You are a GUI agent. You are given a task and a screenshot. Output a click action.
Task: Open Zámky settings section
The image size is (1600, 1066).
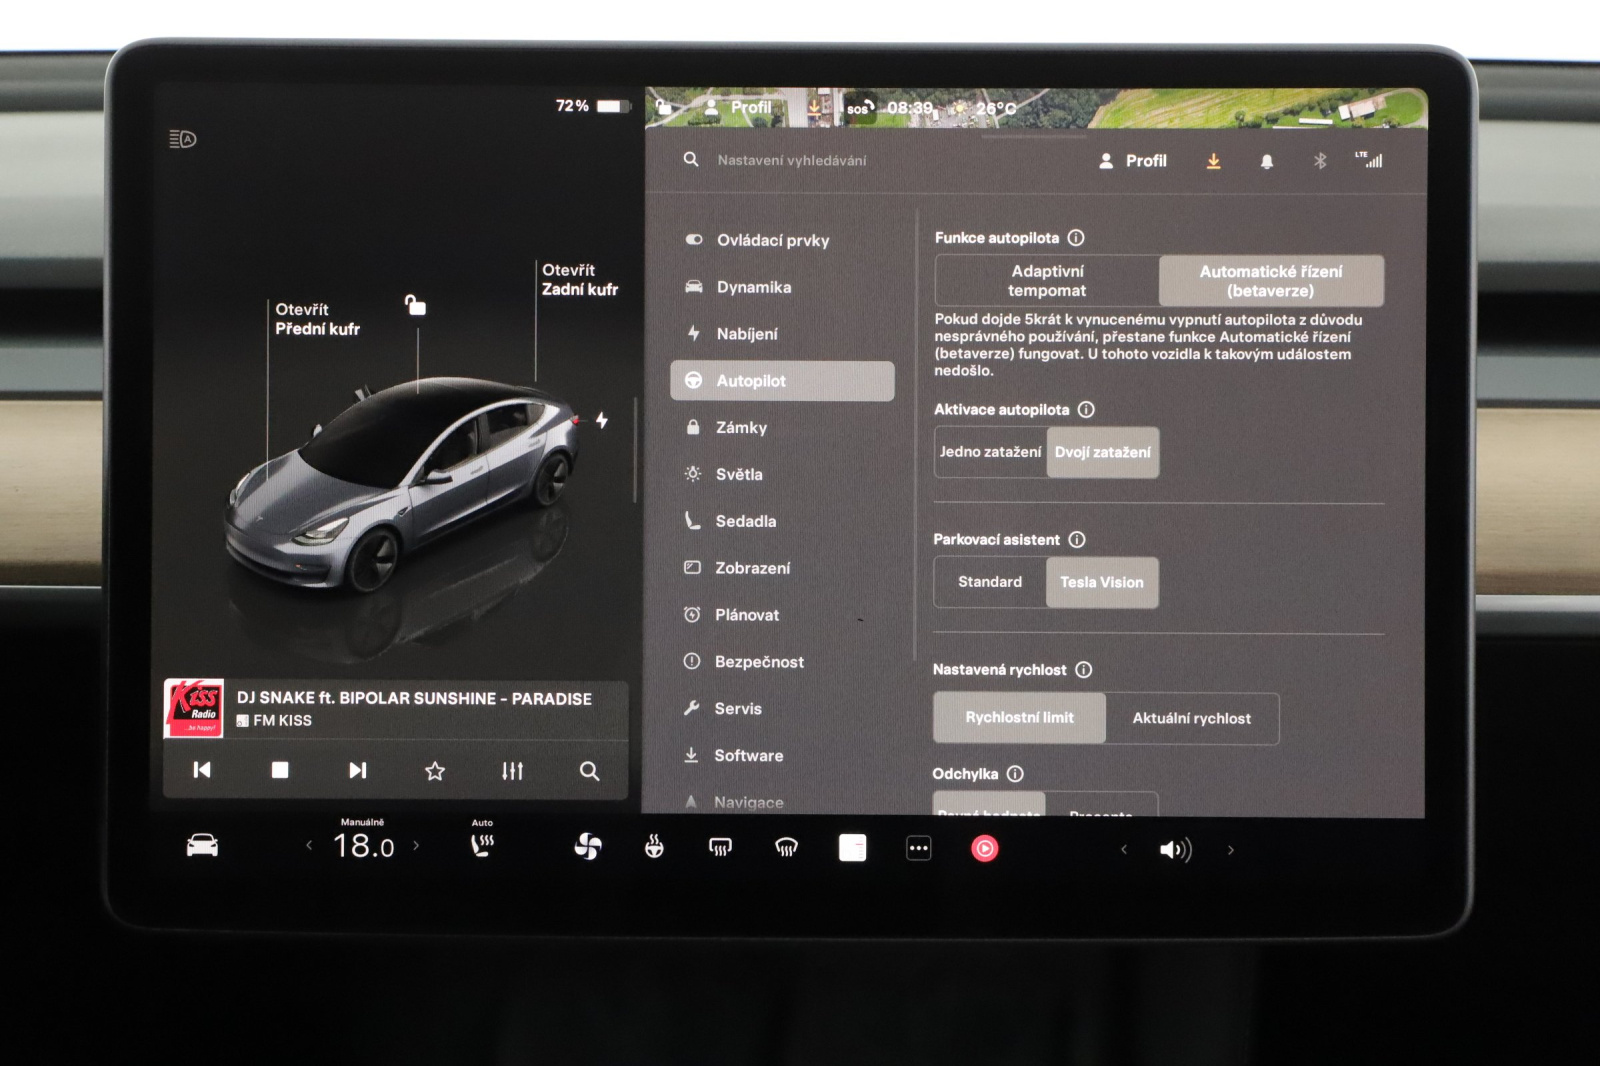[x=782, y=428]
